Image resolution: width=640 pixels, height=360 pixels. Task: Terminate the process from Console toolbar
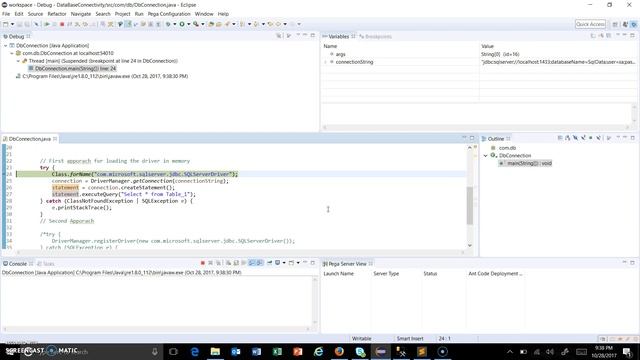click(x=202, y=263)
